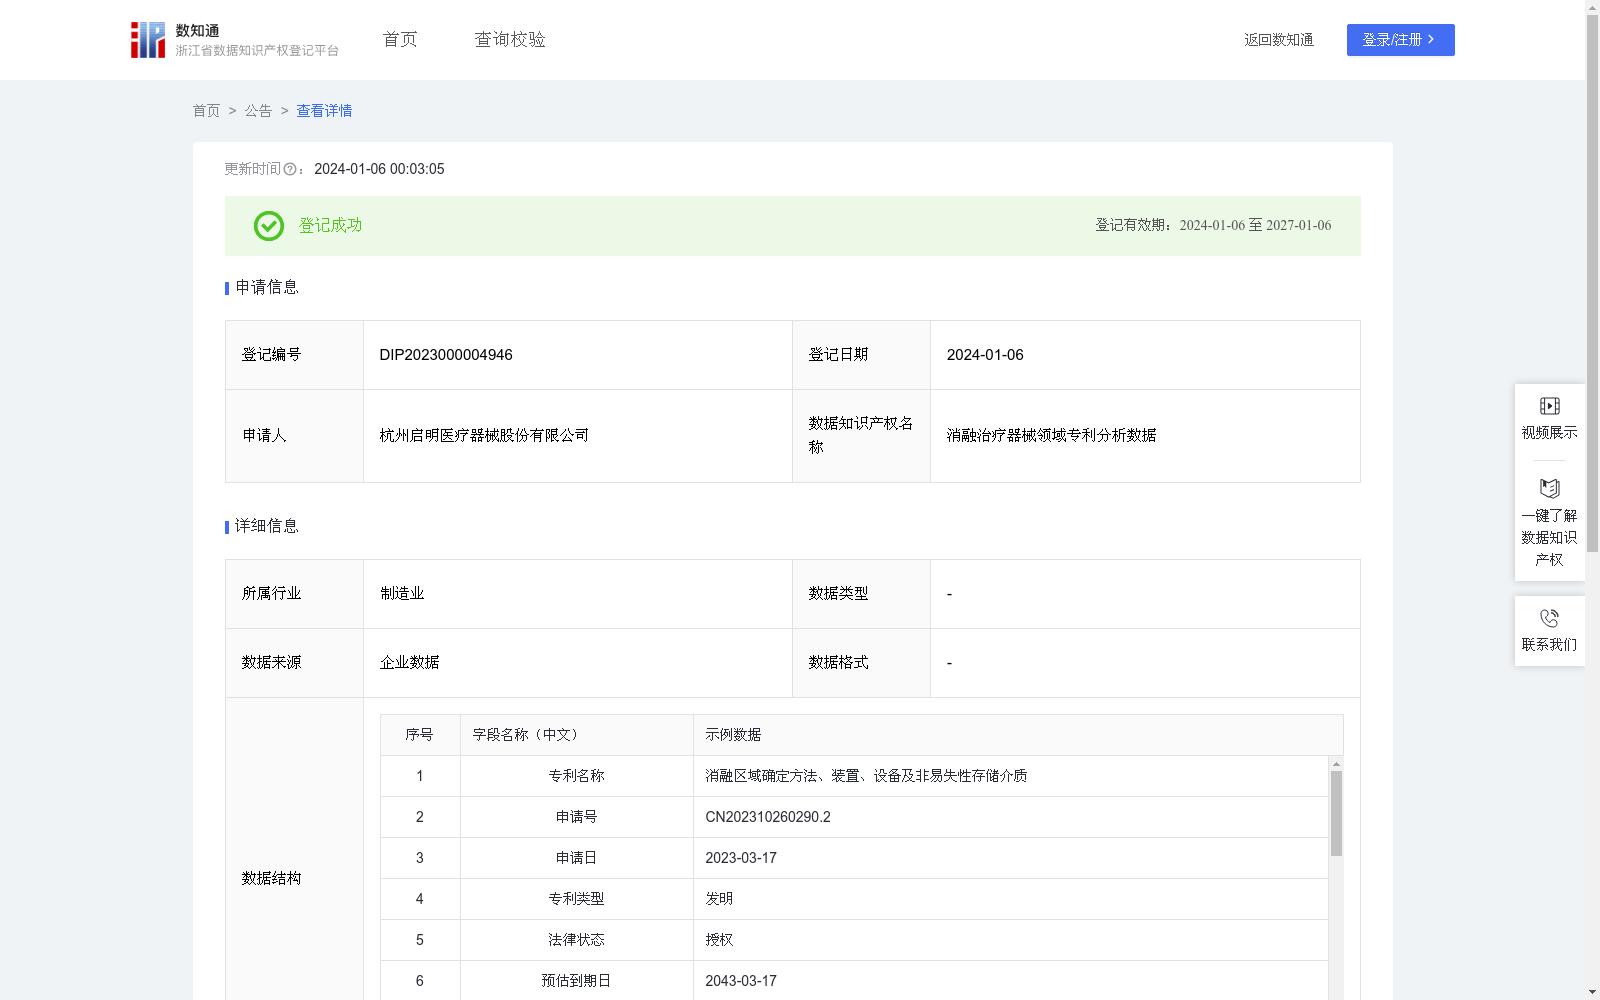Image resolution: width=1600 pixels, height=1000 pixels.
Task: Click the 登记有效期 date range text
Action: tap(1255, 226)
